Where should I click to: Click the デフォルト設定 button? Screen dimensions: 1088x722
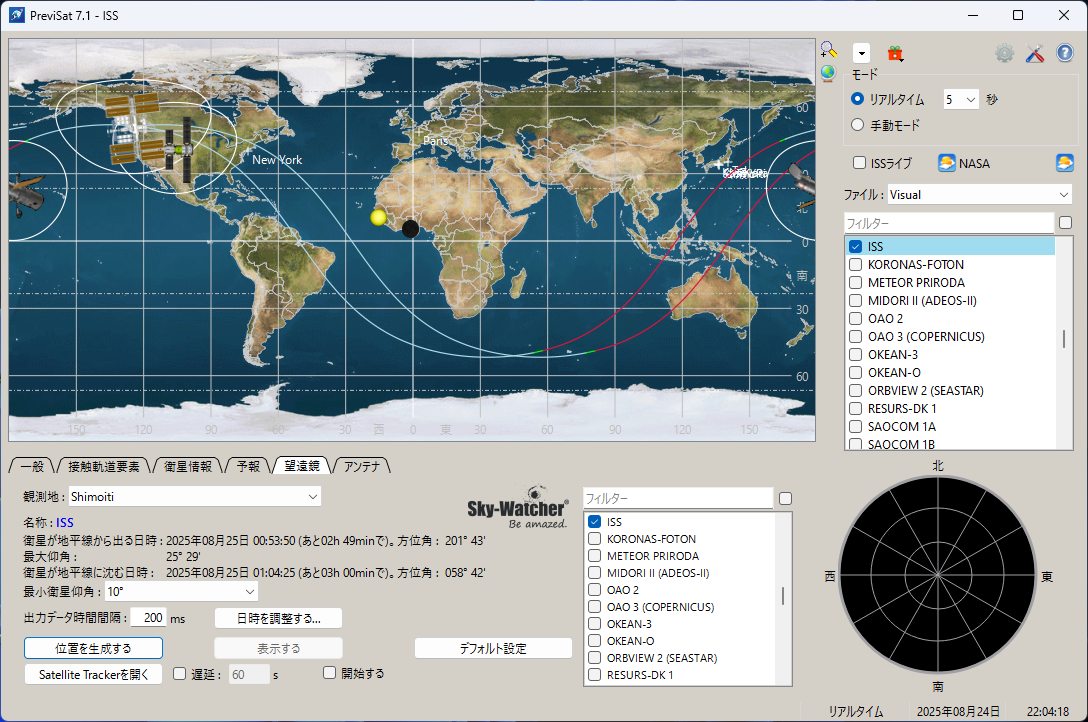[493, 648]
